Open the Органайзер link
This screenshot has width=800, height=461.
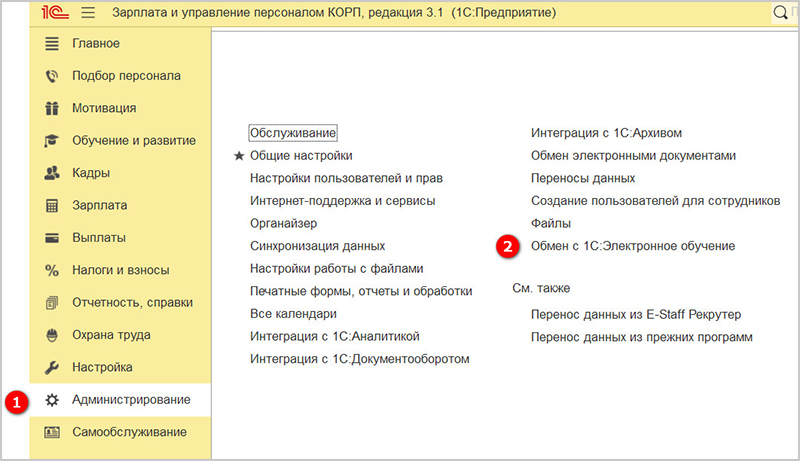[283, 223]
